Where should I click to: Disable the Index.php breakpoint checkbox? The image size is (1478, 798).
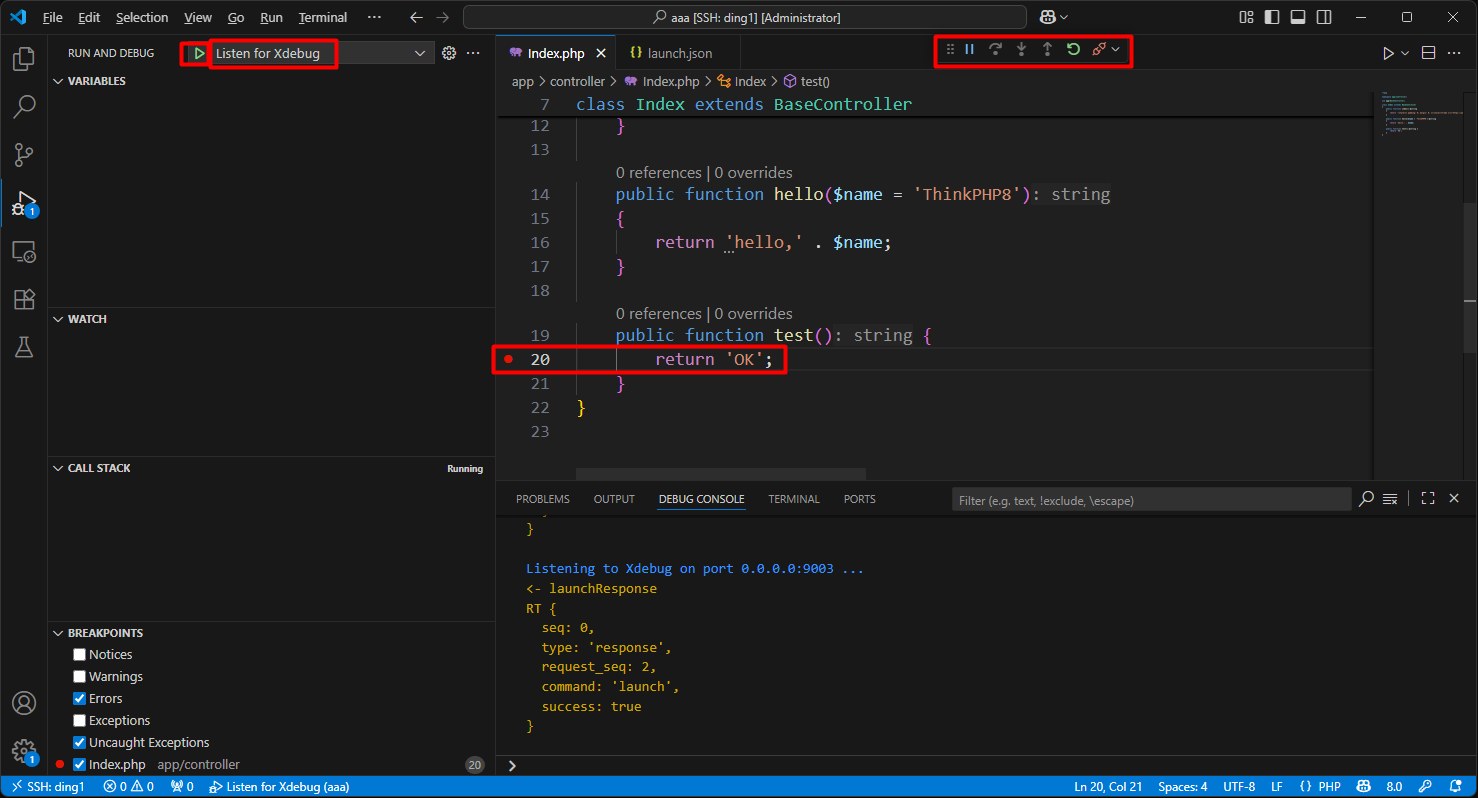(79, 765)
